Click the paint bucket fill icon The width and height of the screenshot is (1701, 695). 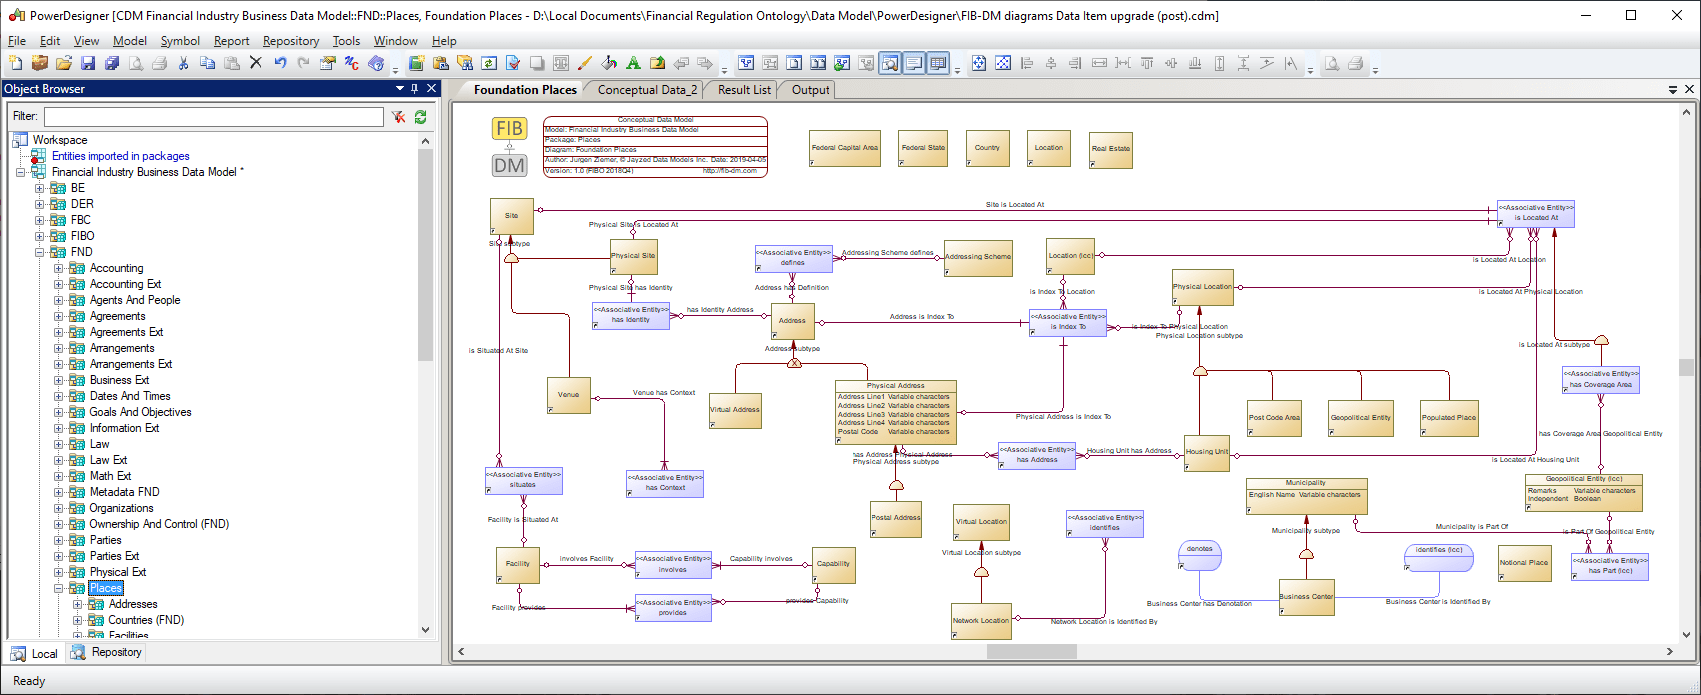pos(609,63)
